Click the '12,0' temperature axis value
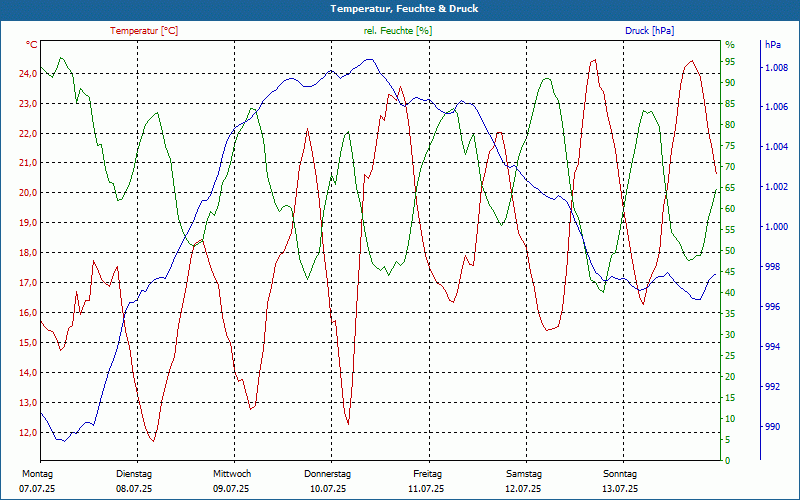 (x=28, y=433)
